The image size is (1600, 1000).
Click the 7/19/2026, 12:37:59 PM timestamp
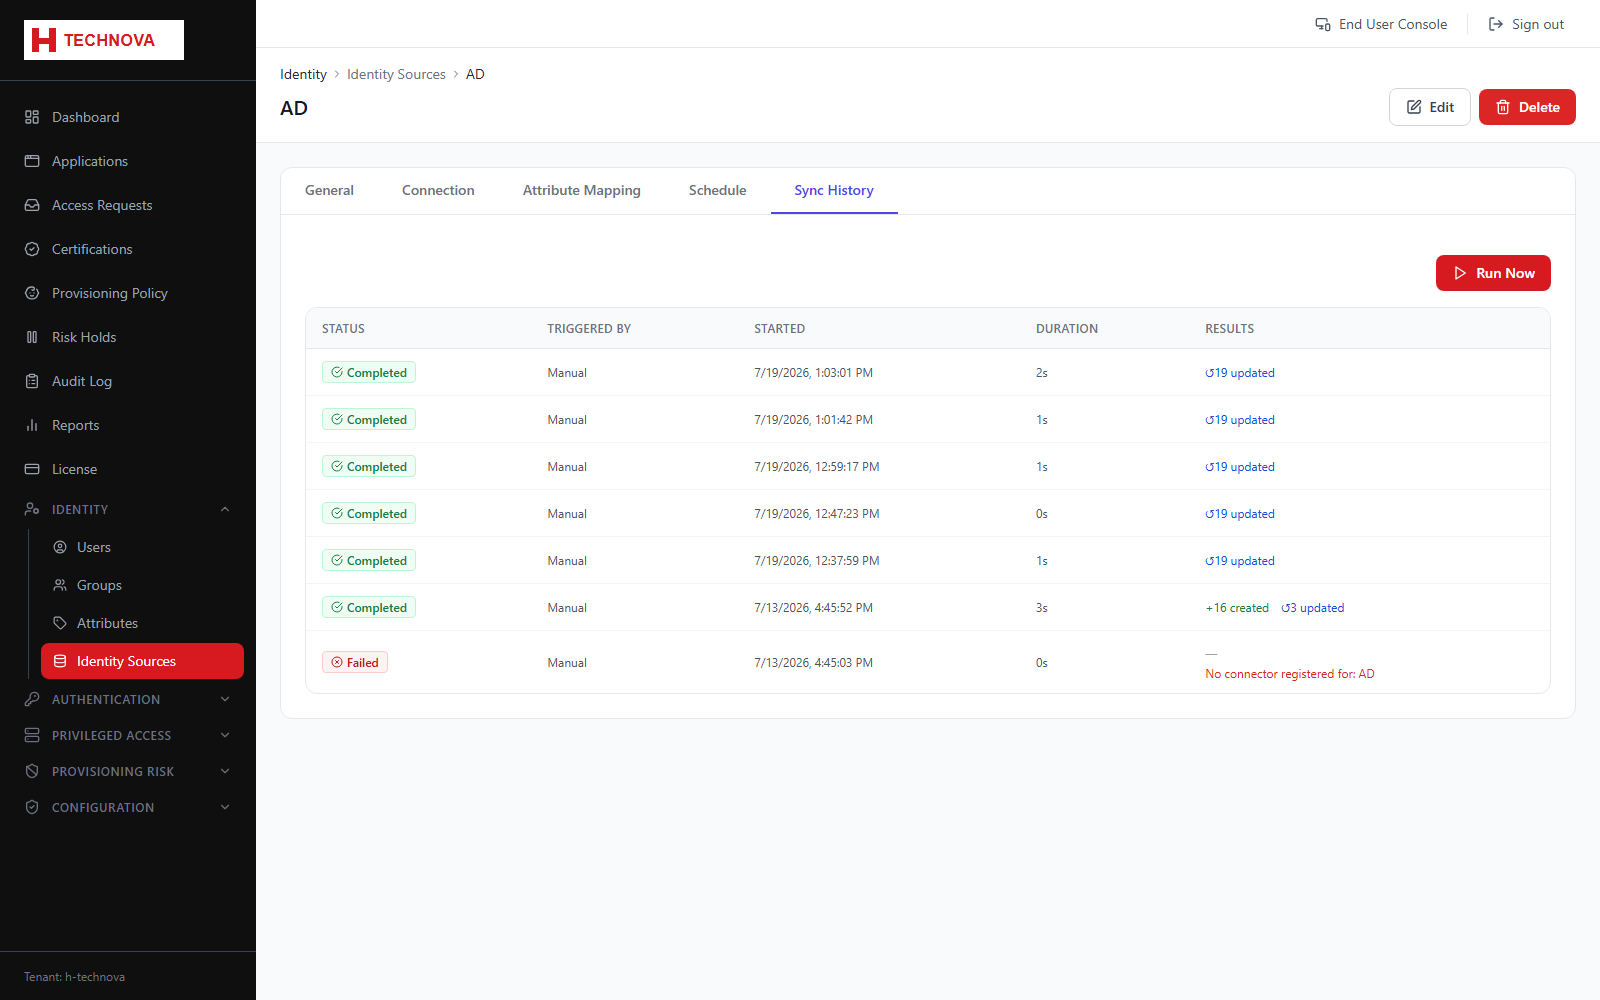[x=817, y=561]
